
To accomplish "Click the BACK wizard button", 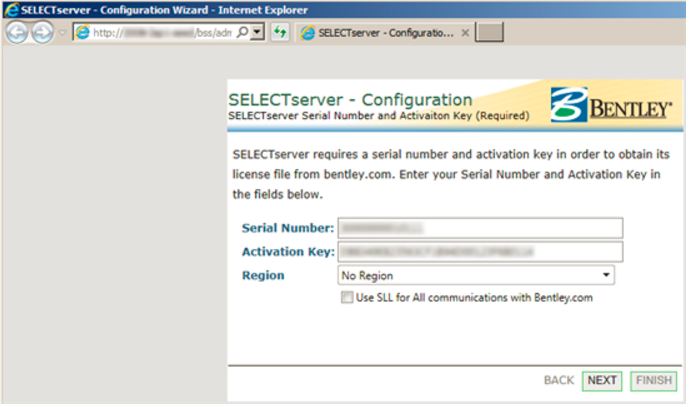I will coord(558,380).
